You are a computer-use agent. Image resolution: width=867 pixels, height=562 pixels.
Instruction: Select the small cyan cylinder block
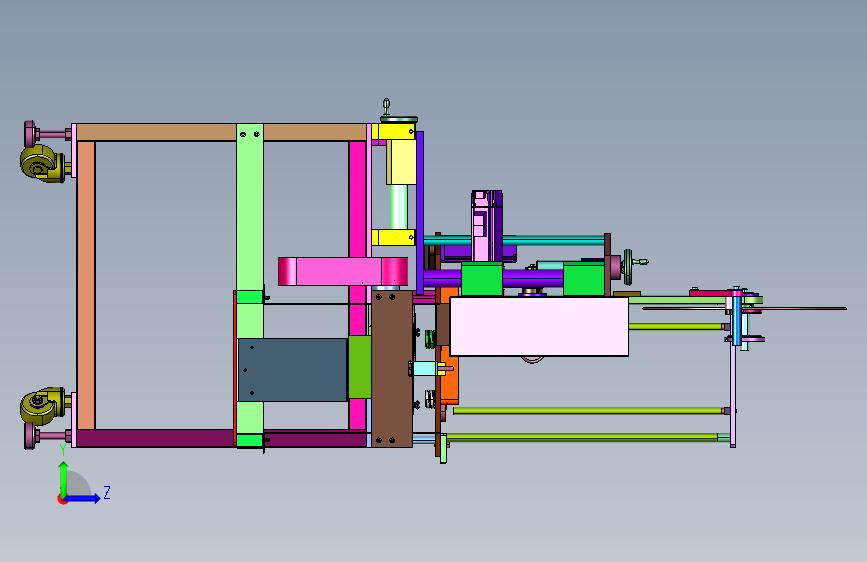tap(425, 368)
